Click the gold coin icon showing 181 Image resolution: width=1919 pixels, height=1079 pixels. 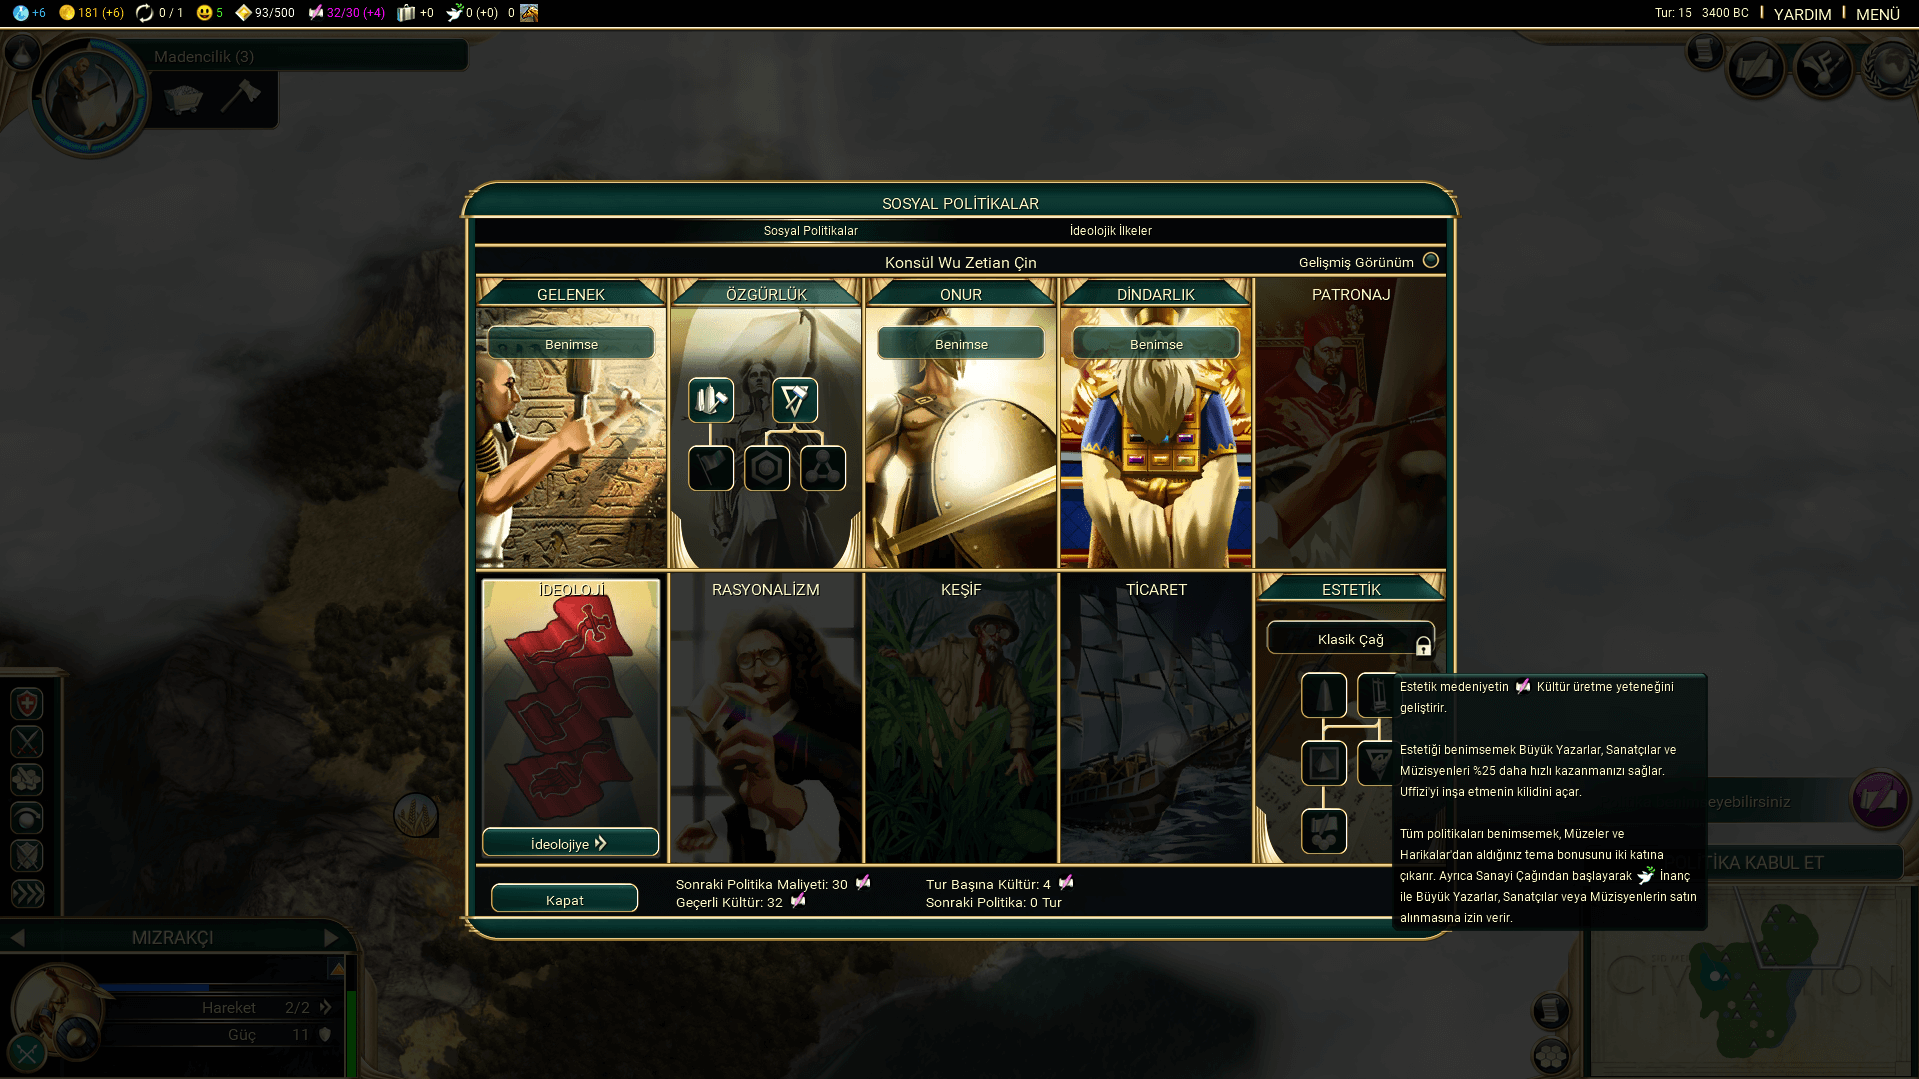(x=67, y=13)
